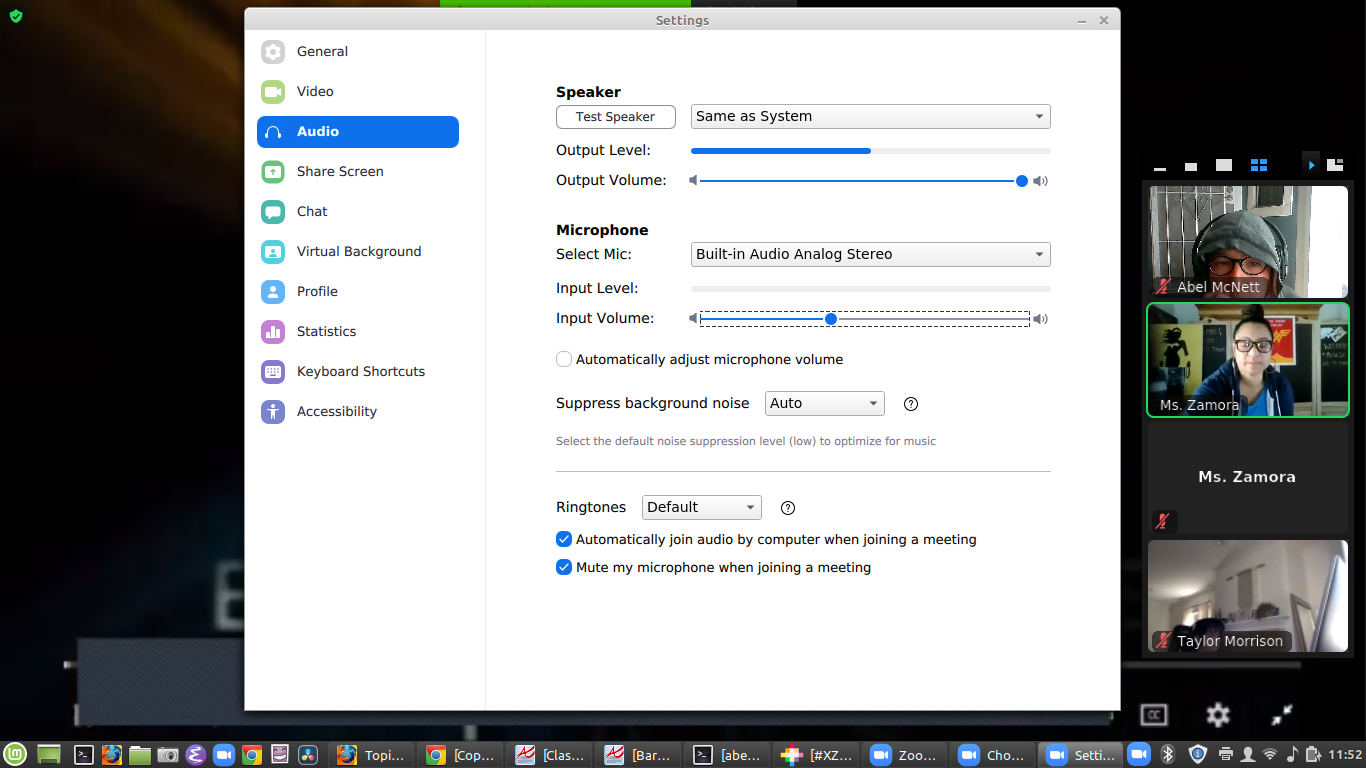Image resolution: width=1366 pixels, height=768 pixels.
Task: Open Virtual Background settings
Action: click(357, 252)
